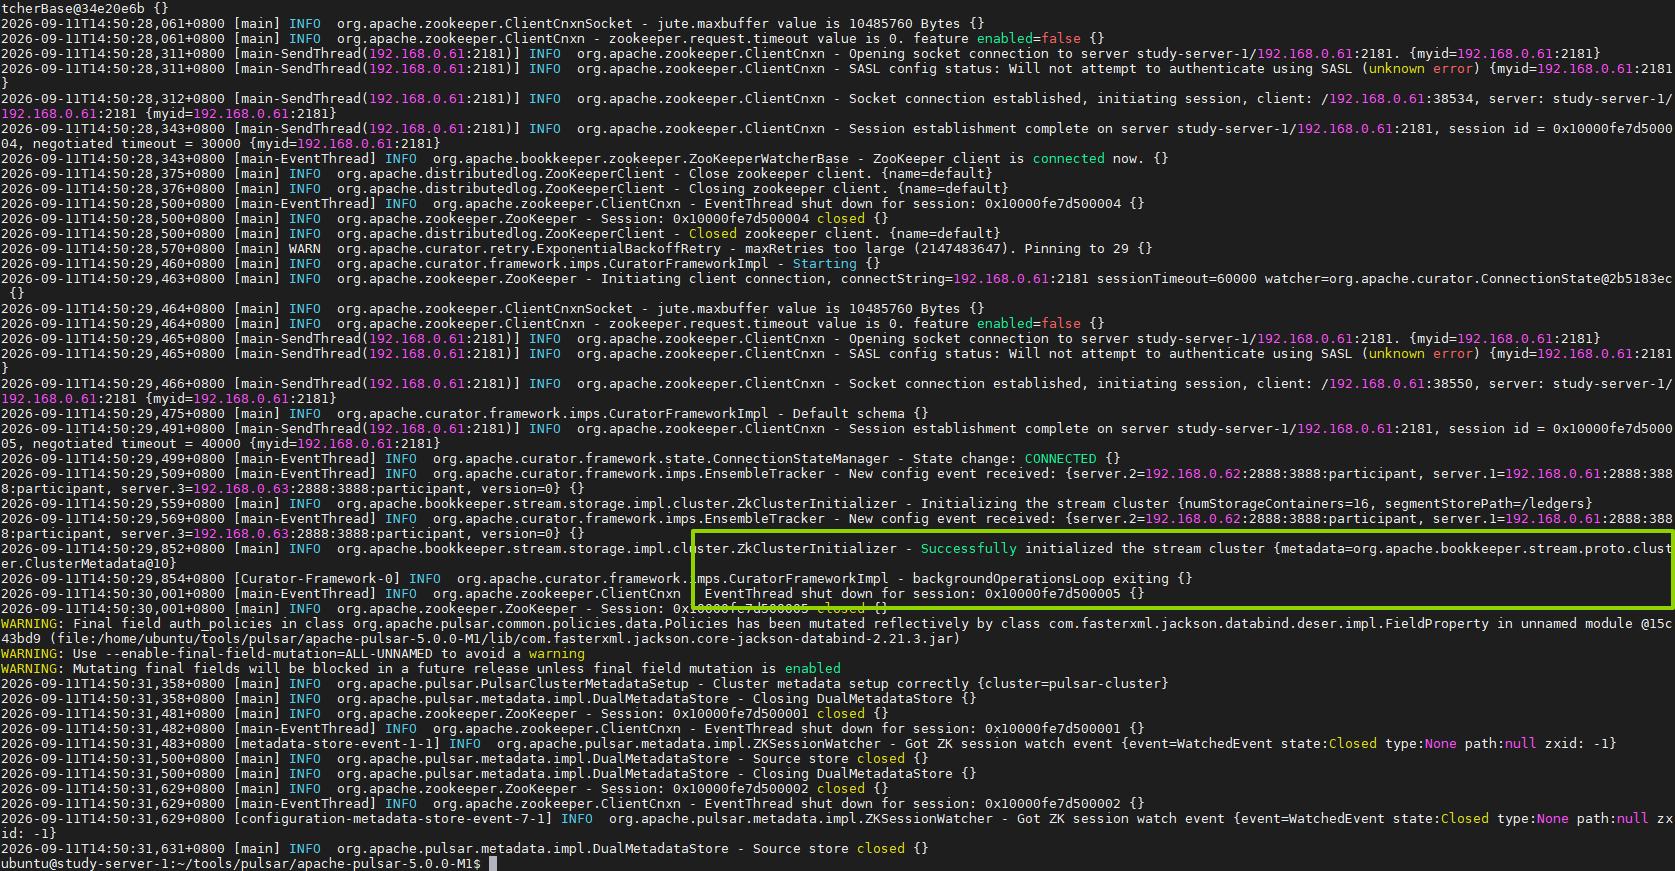The width and height of the screenshot is (1675, 871).
Task: Click the "Default schema" log message
Action: coord(849,414)
